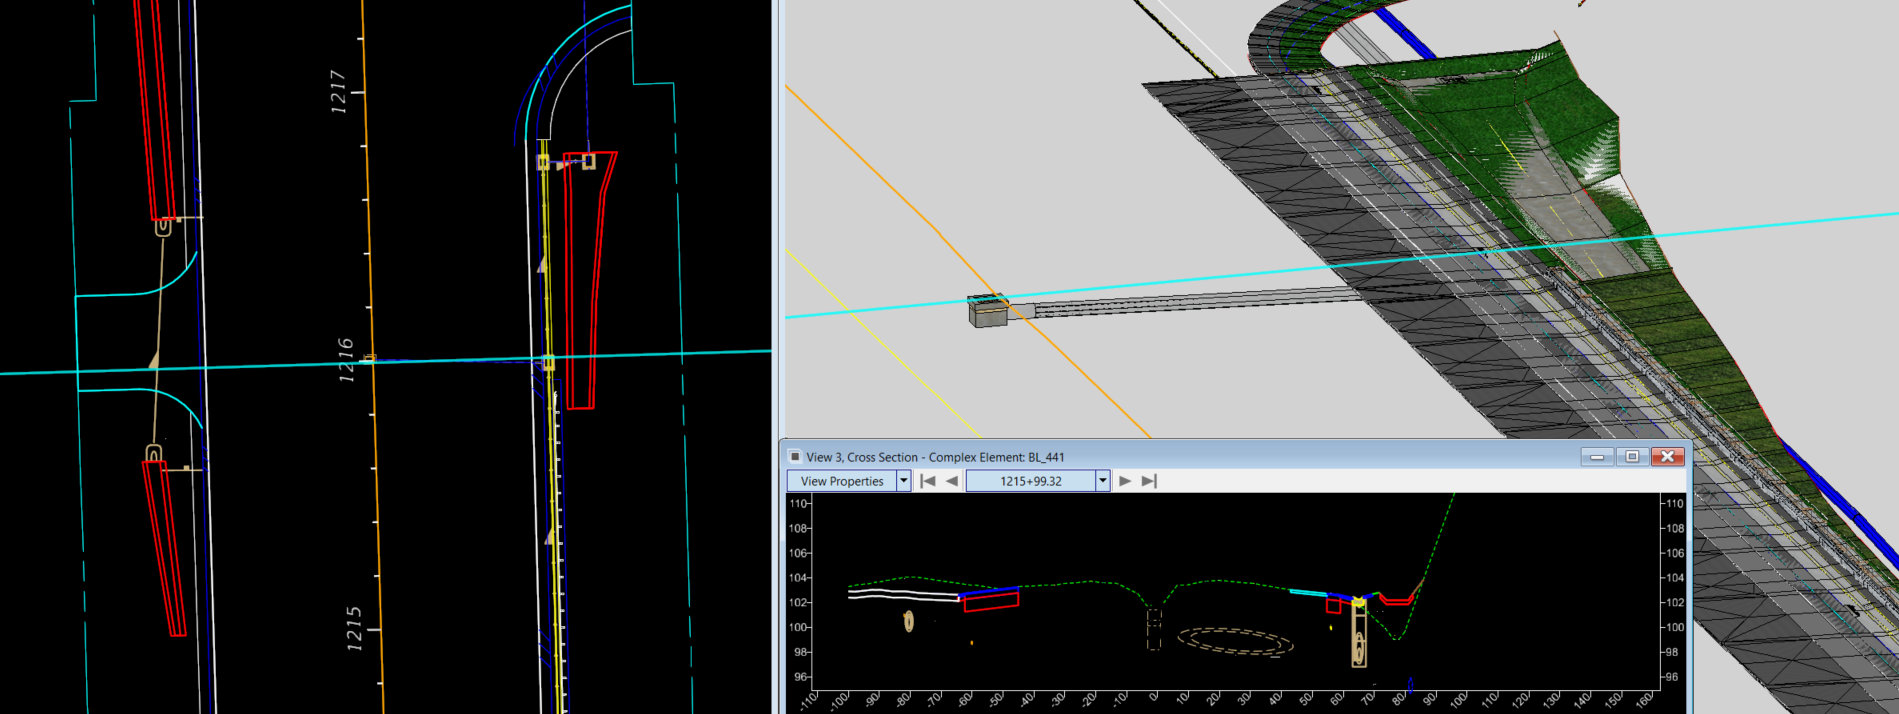
Task: Advance to the next cross section station
Action: point(1125,481)
